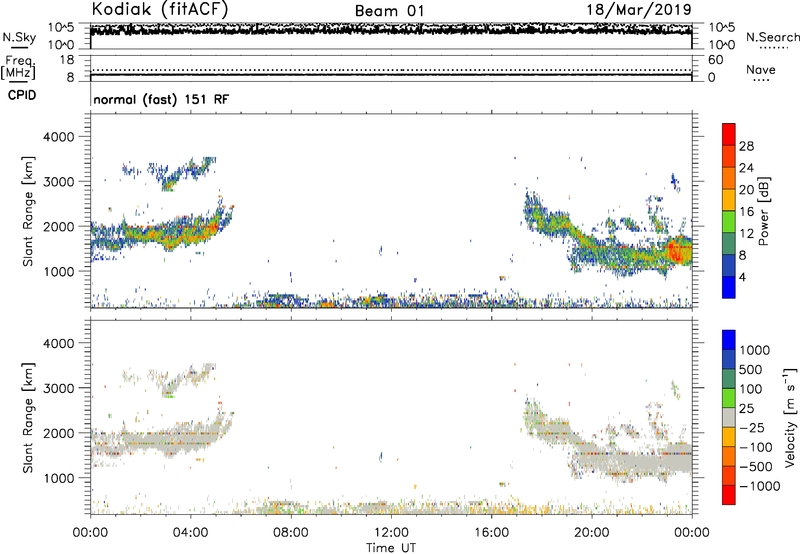Click the date label "18/Mar/2019"
Screen dimensions: 800x554
(x=639, y=10)
